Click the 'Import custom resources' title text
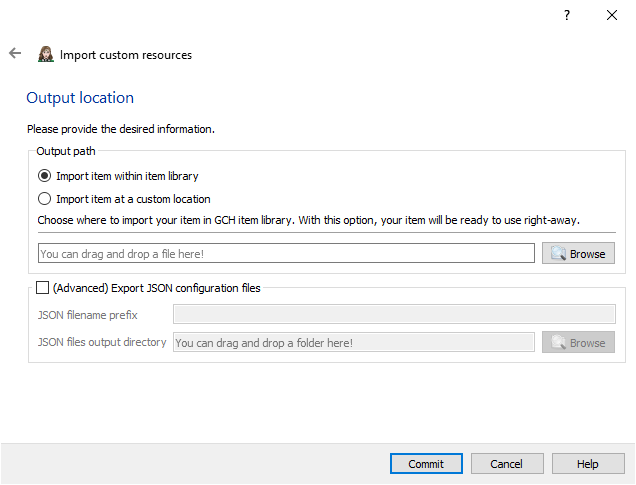Viewport: 636px width, 485px height. point(126,55)
